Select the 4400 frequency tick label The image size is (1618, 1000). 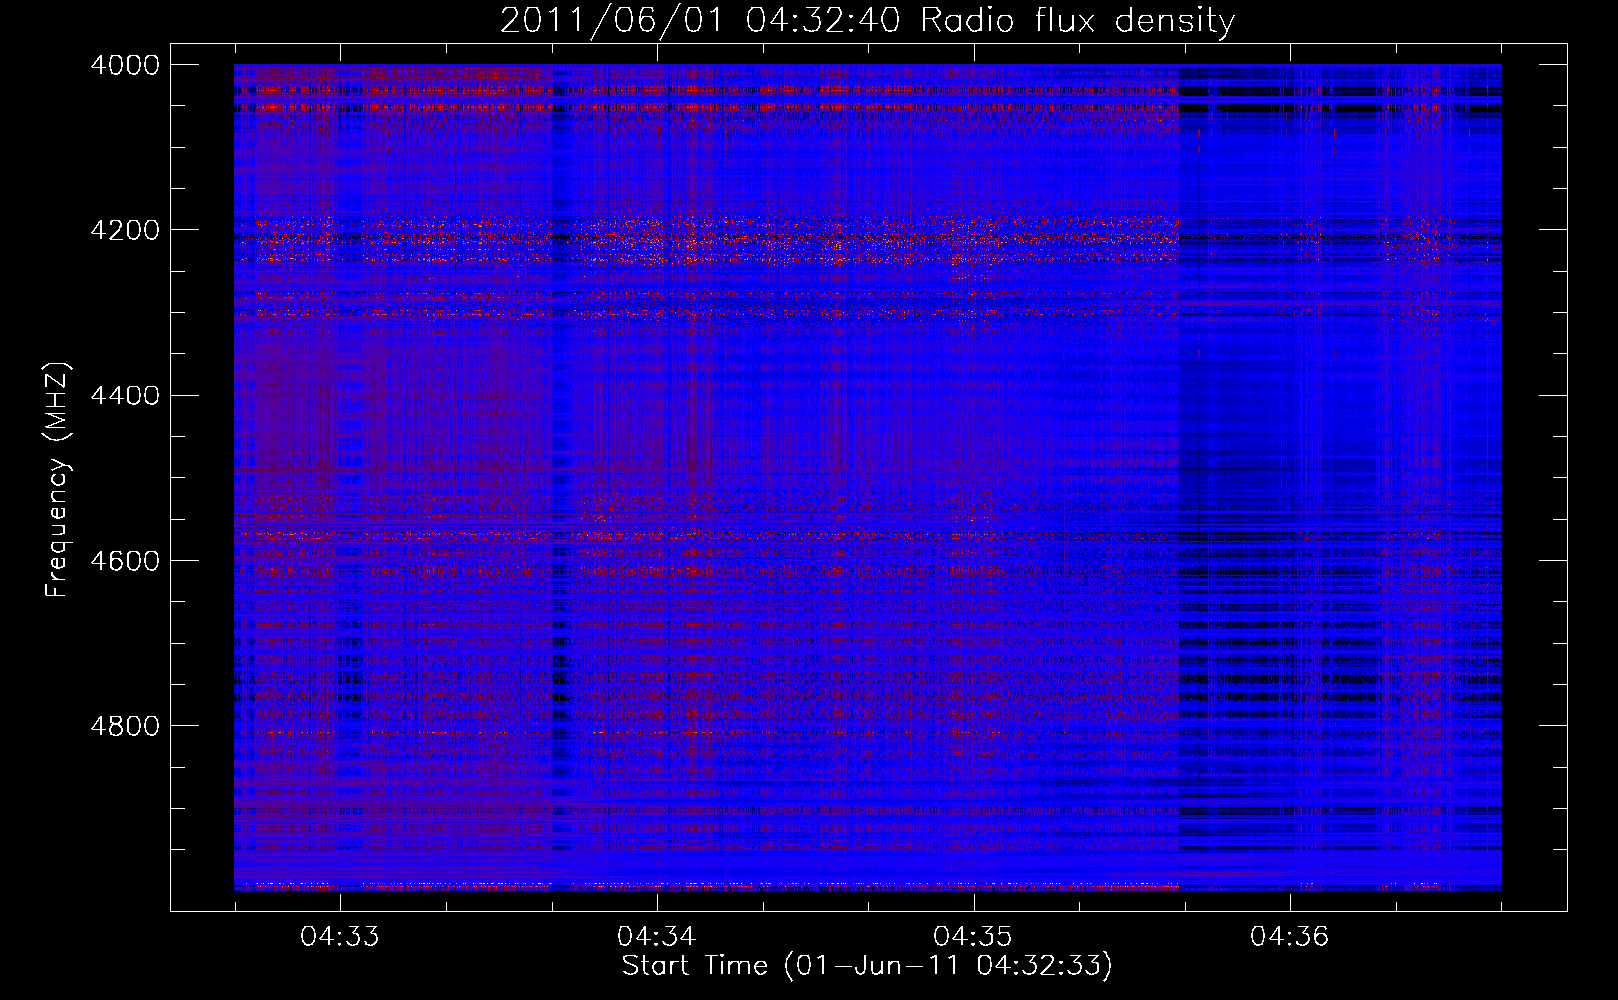[125, 396]
